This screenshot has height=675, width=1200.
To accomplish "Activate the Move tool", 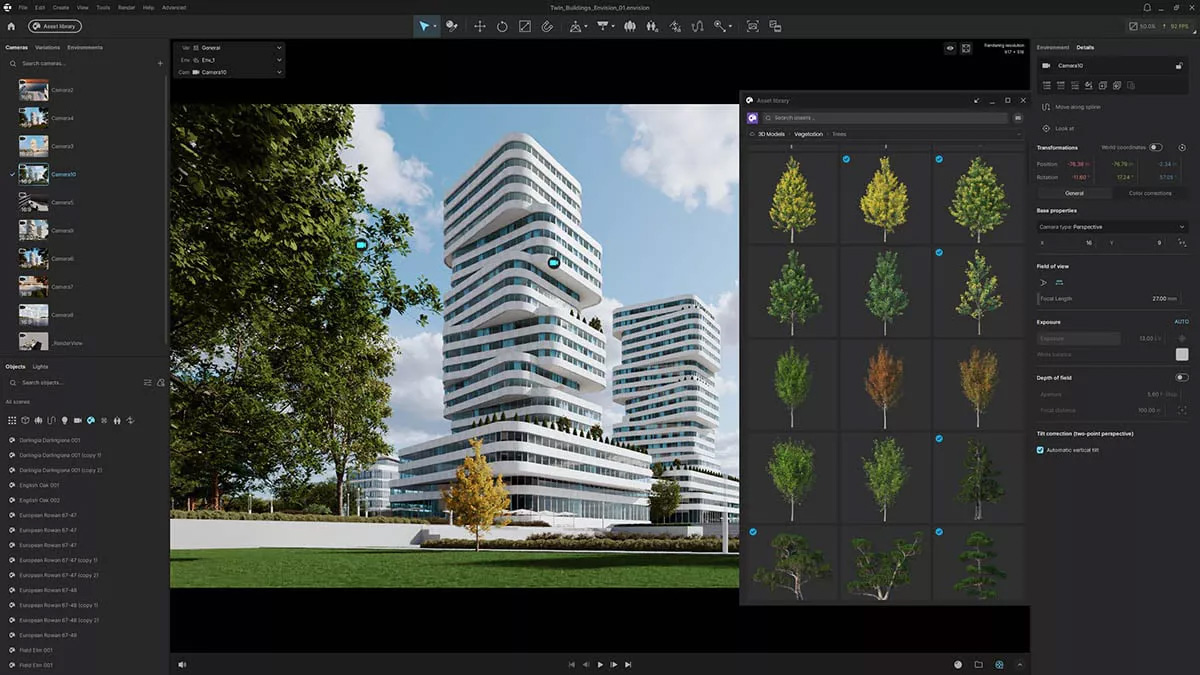I will [x=479, y=26].
